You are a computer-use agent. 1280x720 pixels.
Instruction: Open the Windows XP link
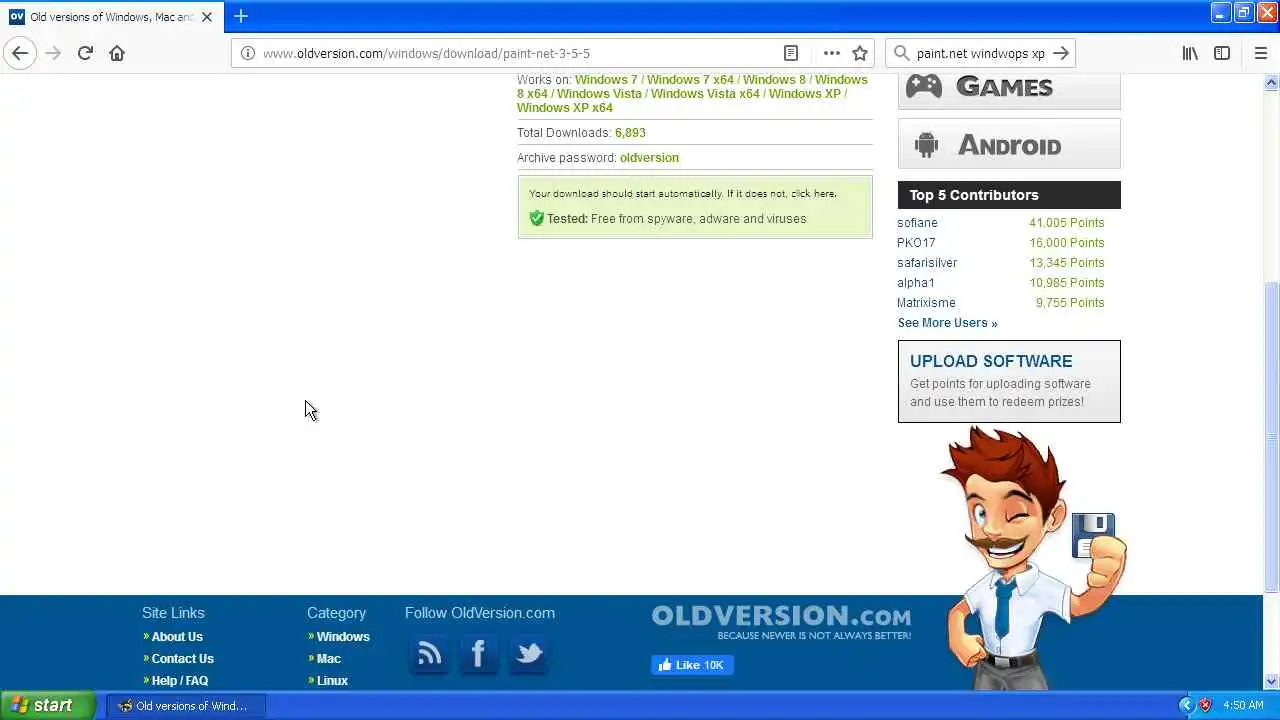click(x=805, y=94)
